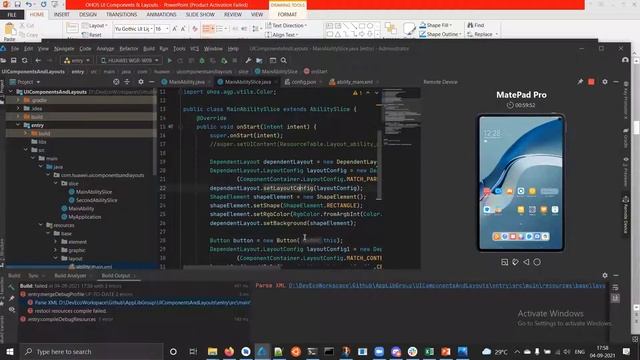Screen dimensions: 640x360
Task: Open Firefox from the Windows taskbar
Action: click(229, 351)
